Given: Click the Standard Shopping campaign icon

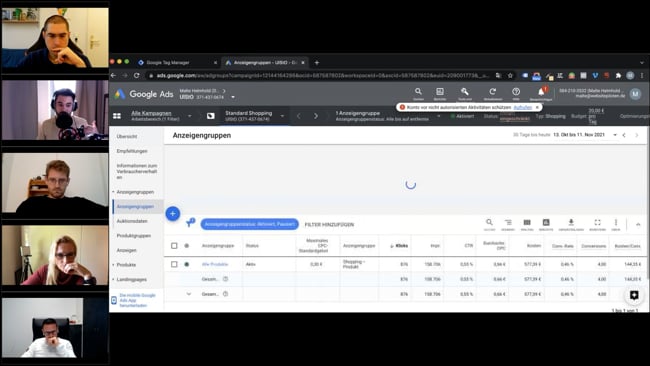Looking at the screenshot, I should [211, 116].
